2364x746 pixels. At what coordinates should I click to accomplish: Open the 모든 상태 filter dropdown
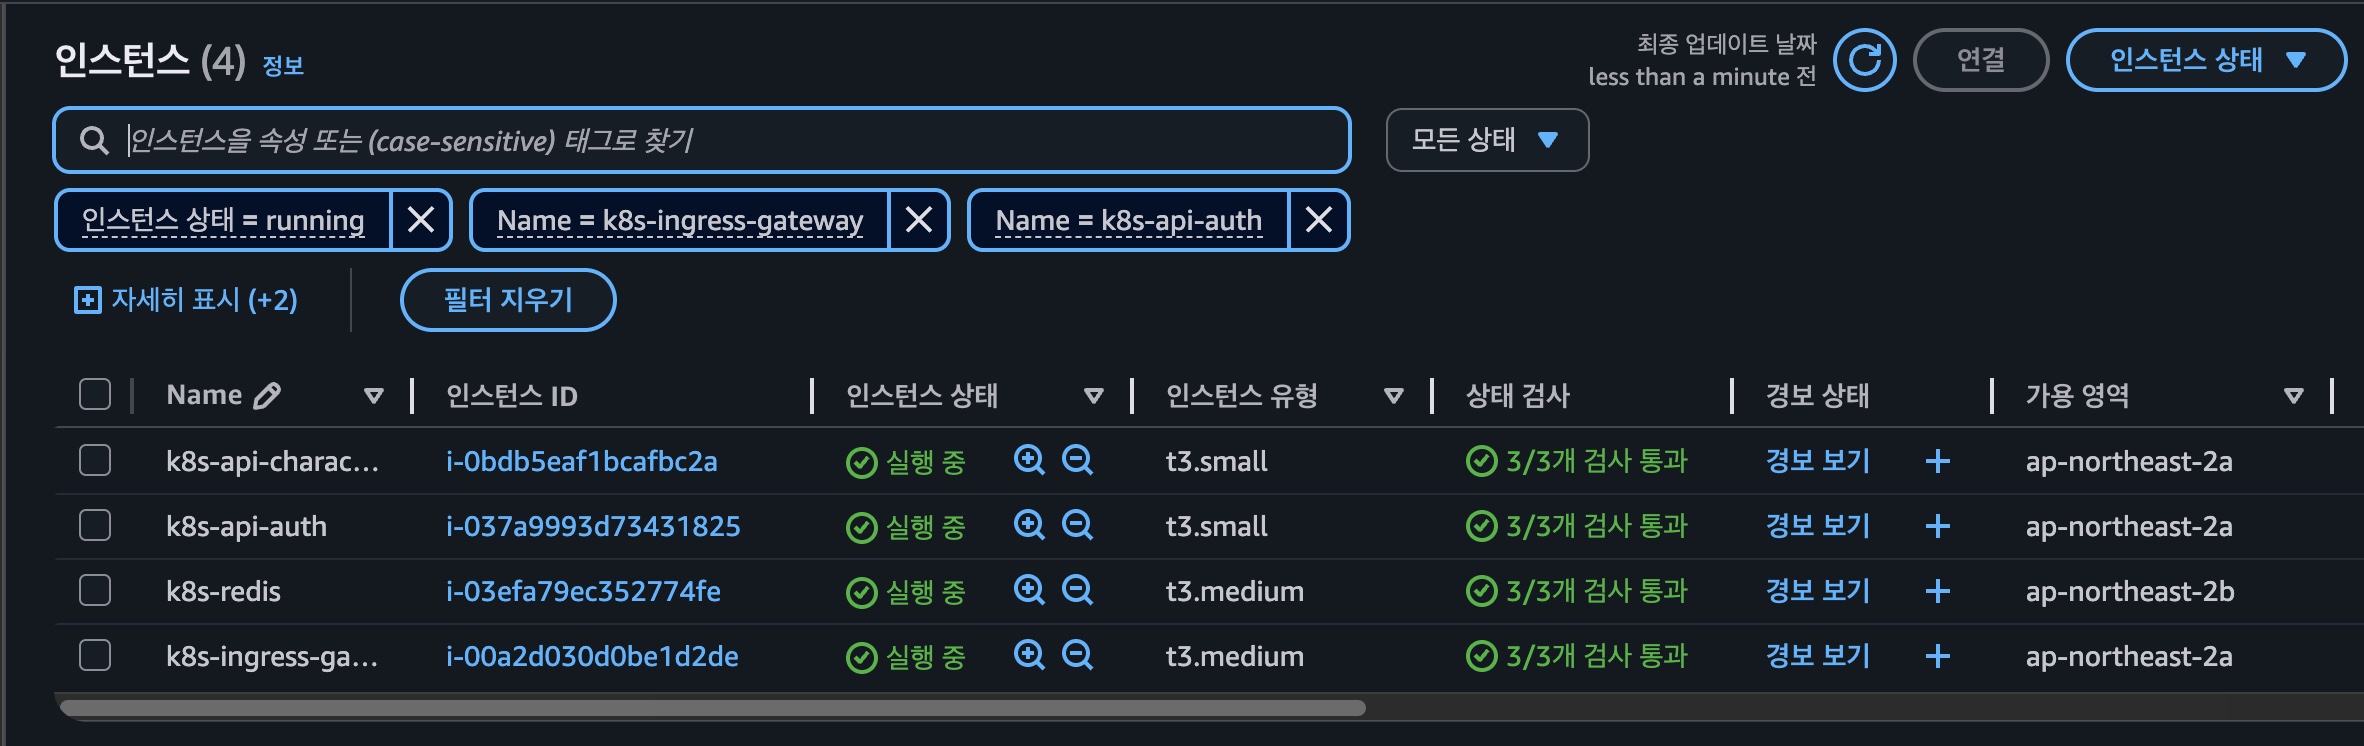click(1487, 140)
